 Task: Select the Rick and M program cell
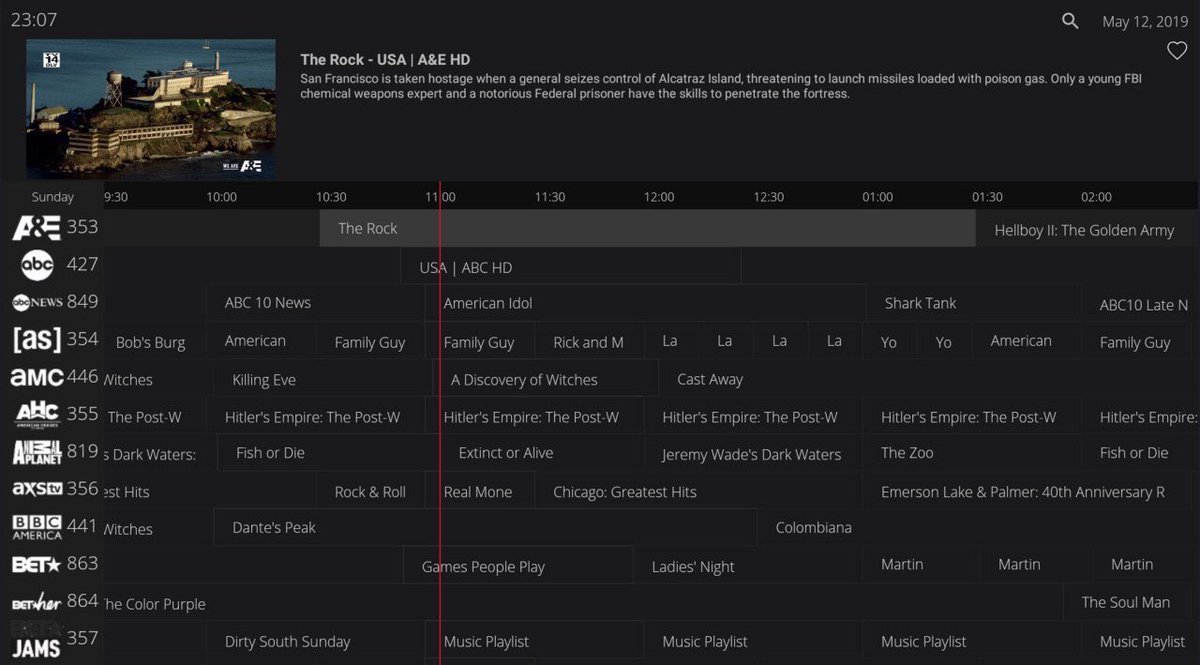(x=589, y=342)
